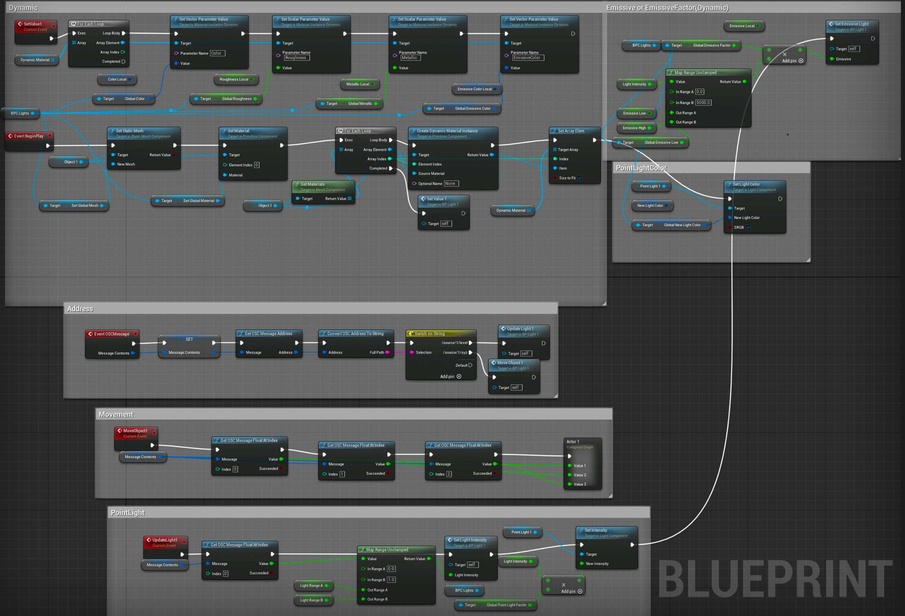This screenshot has width=905, height=616.
Task: Select the Emissive Low variable node
Action: [x=637, y=113]
